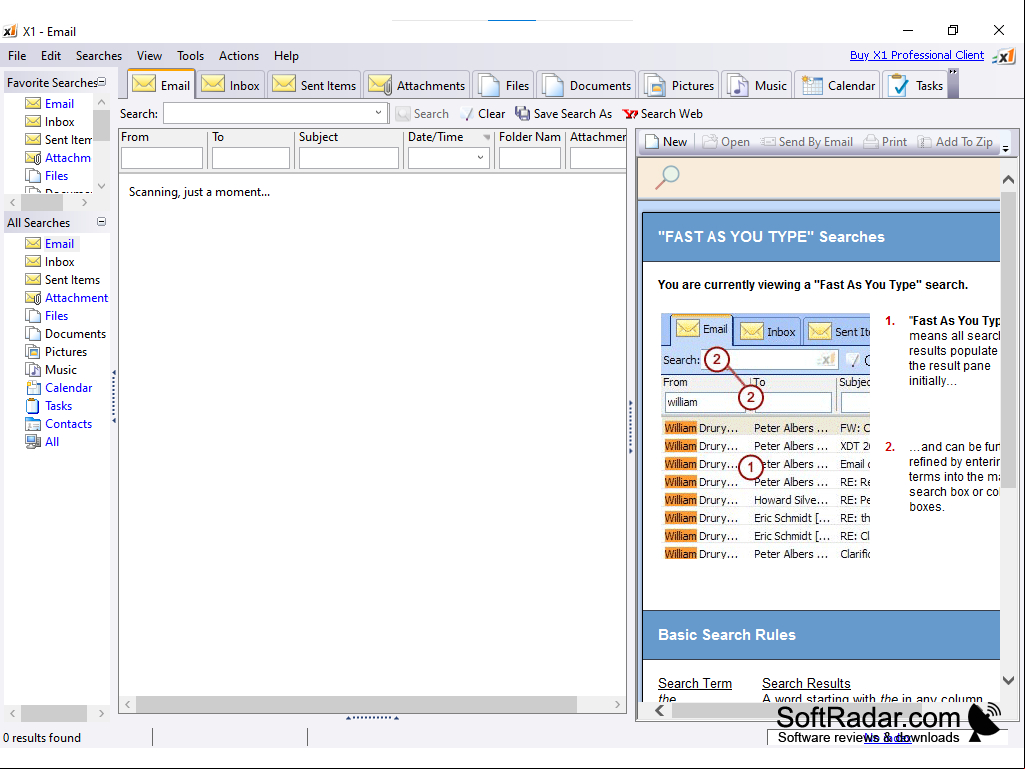The width and height of the screenshot is (1025, 769).
Task: Click the Search Term link in Basic Search Rules
Action: [694, 683]
